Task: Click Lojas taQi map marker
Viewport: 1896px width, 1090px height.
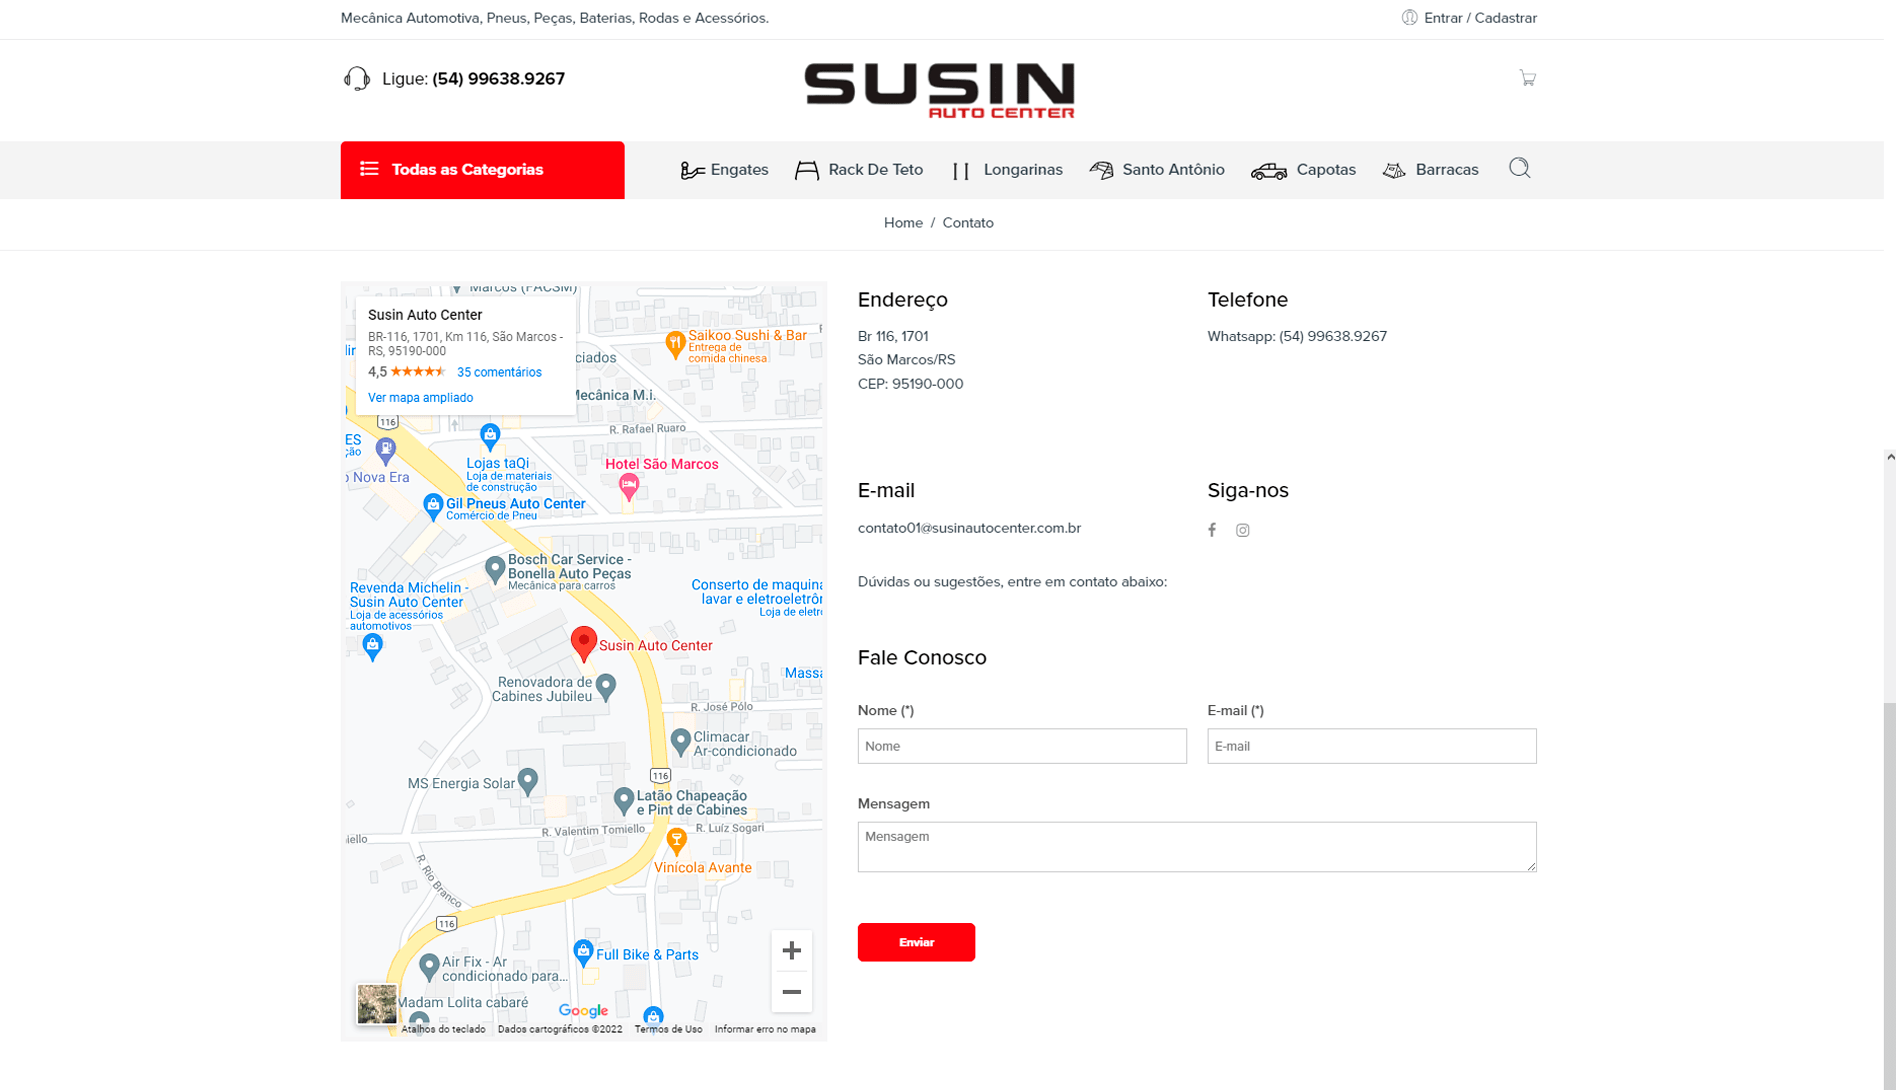Action: click(489, 437)
